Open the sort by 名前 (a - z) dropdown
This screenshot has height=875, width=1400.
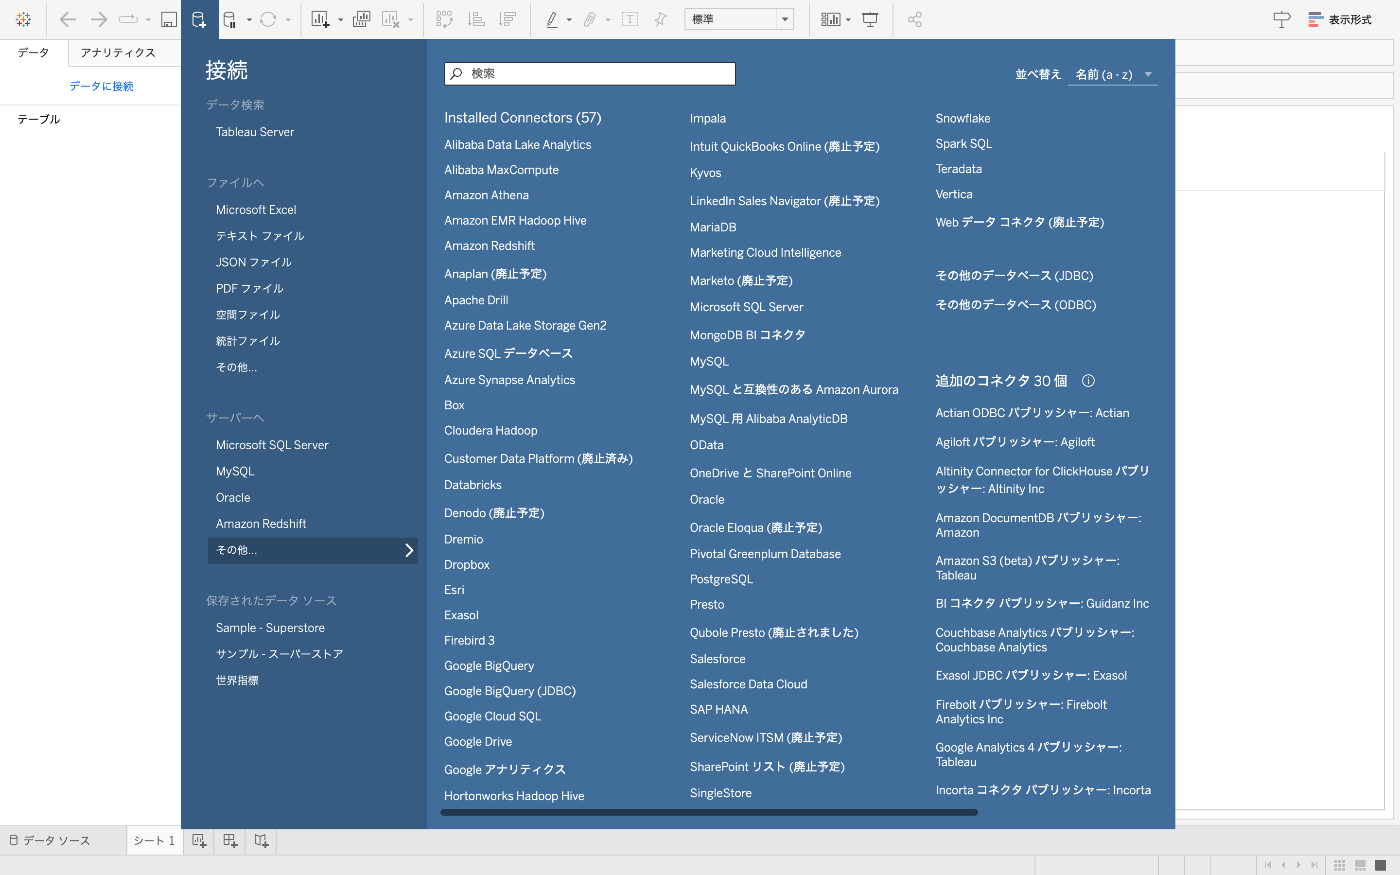pos(1113,75)
